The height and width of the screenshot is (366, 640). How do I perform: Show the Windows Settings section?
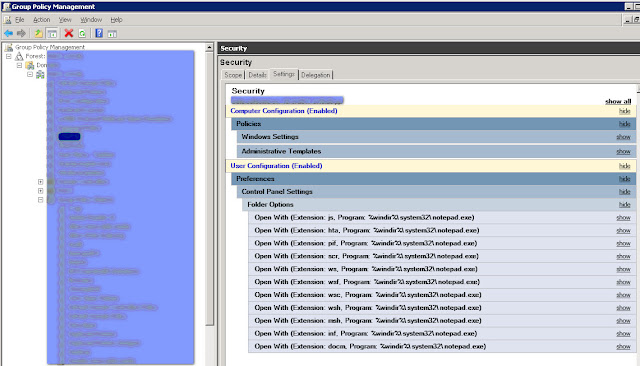point(623,137)
